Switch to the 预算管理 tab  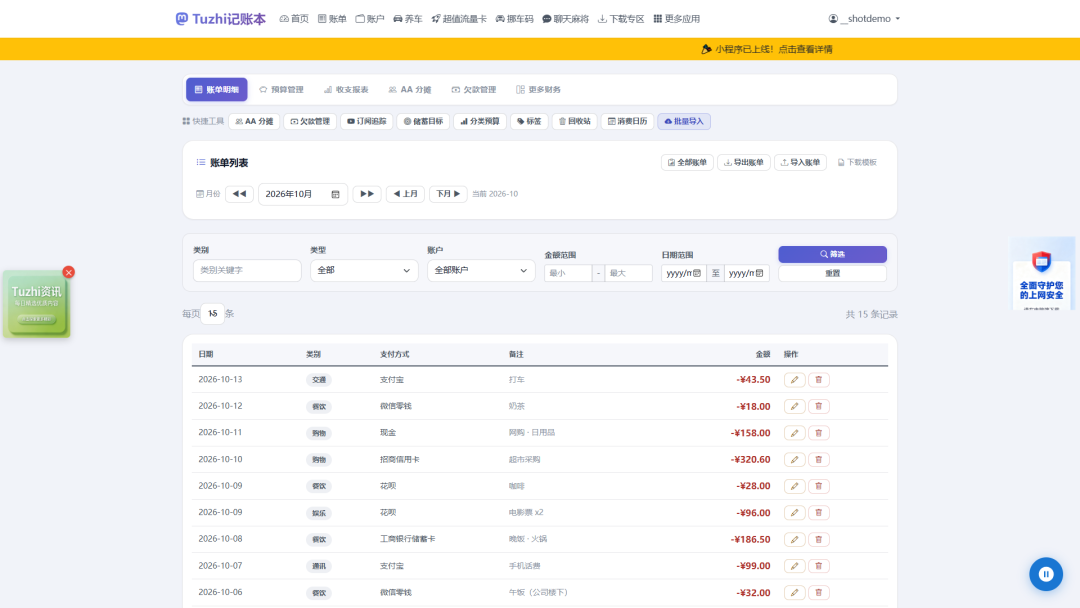[281, 90]
